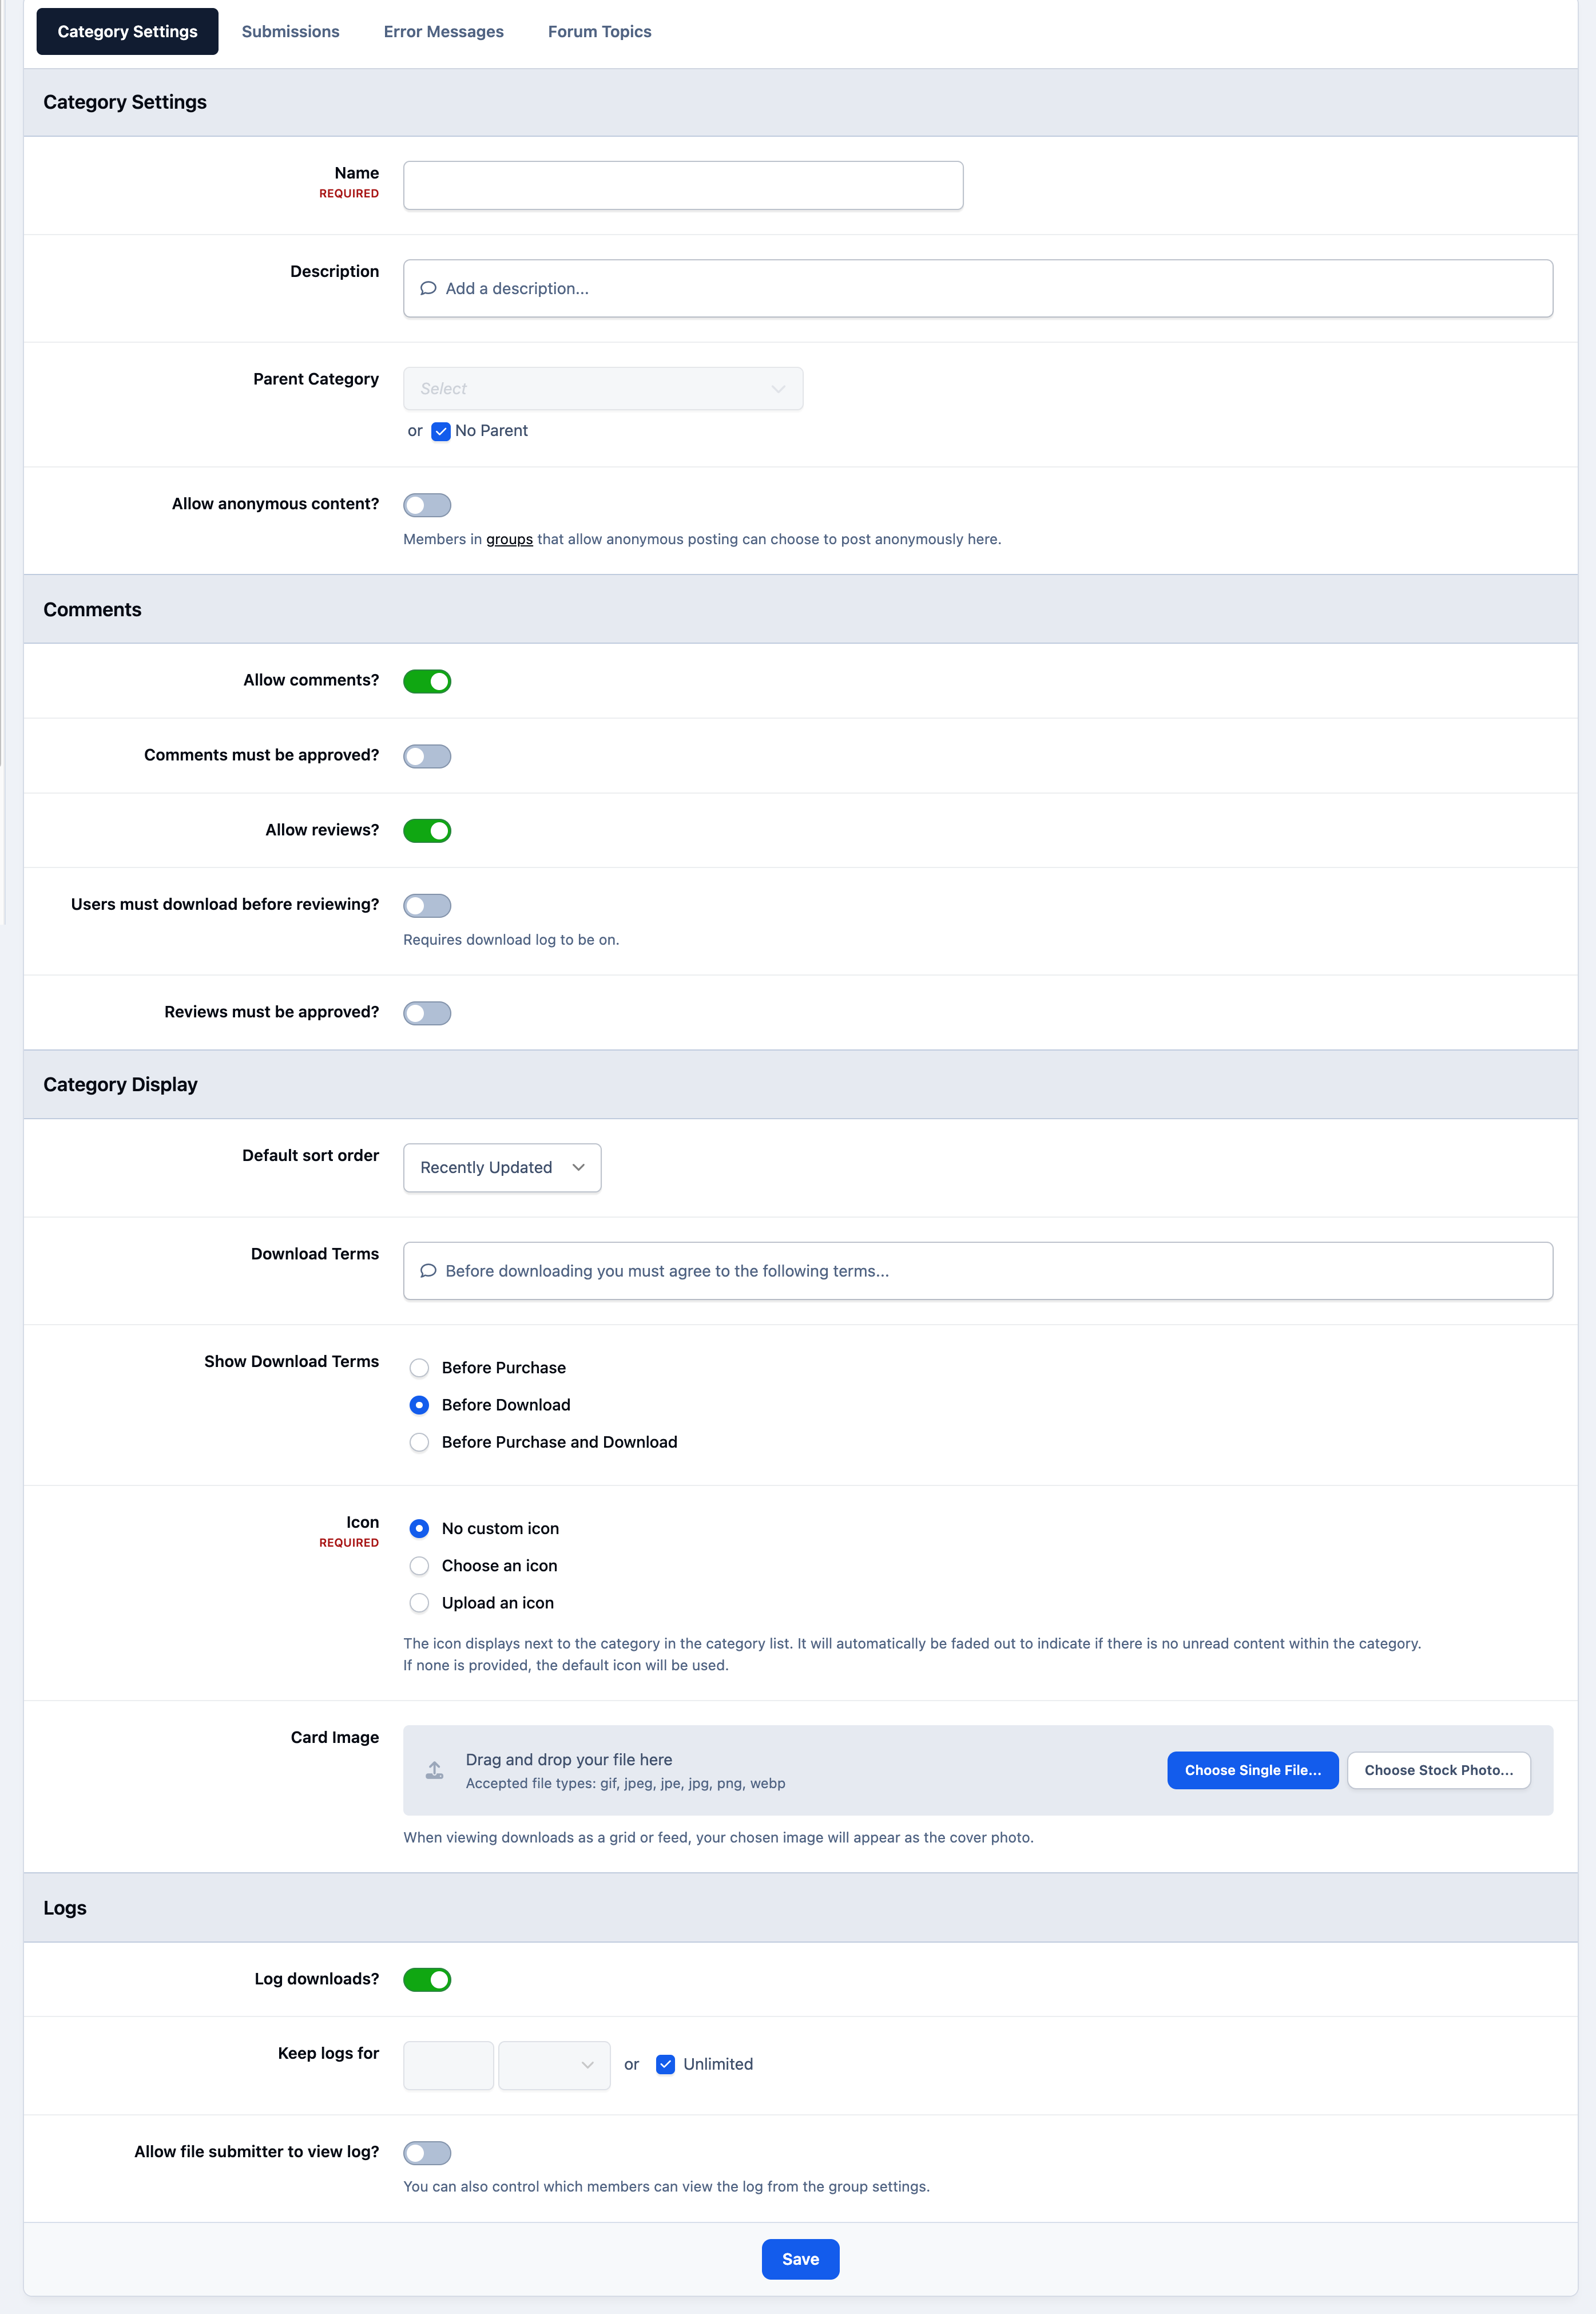
Task: Follow the groups link
Action: coord(509,539)
